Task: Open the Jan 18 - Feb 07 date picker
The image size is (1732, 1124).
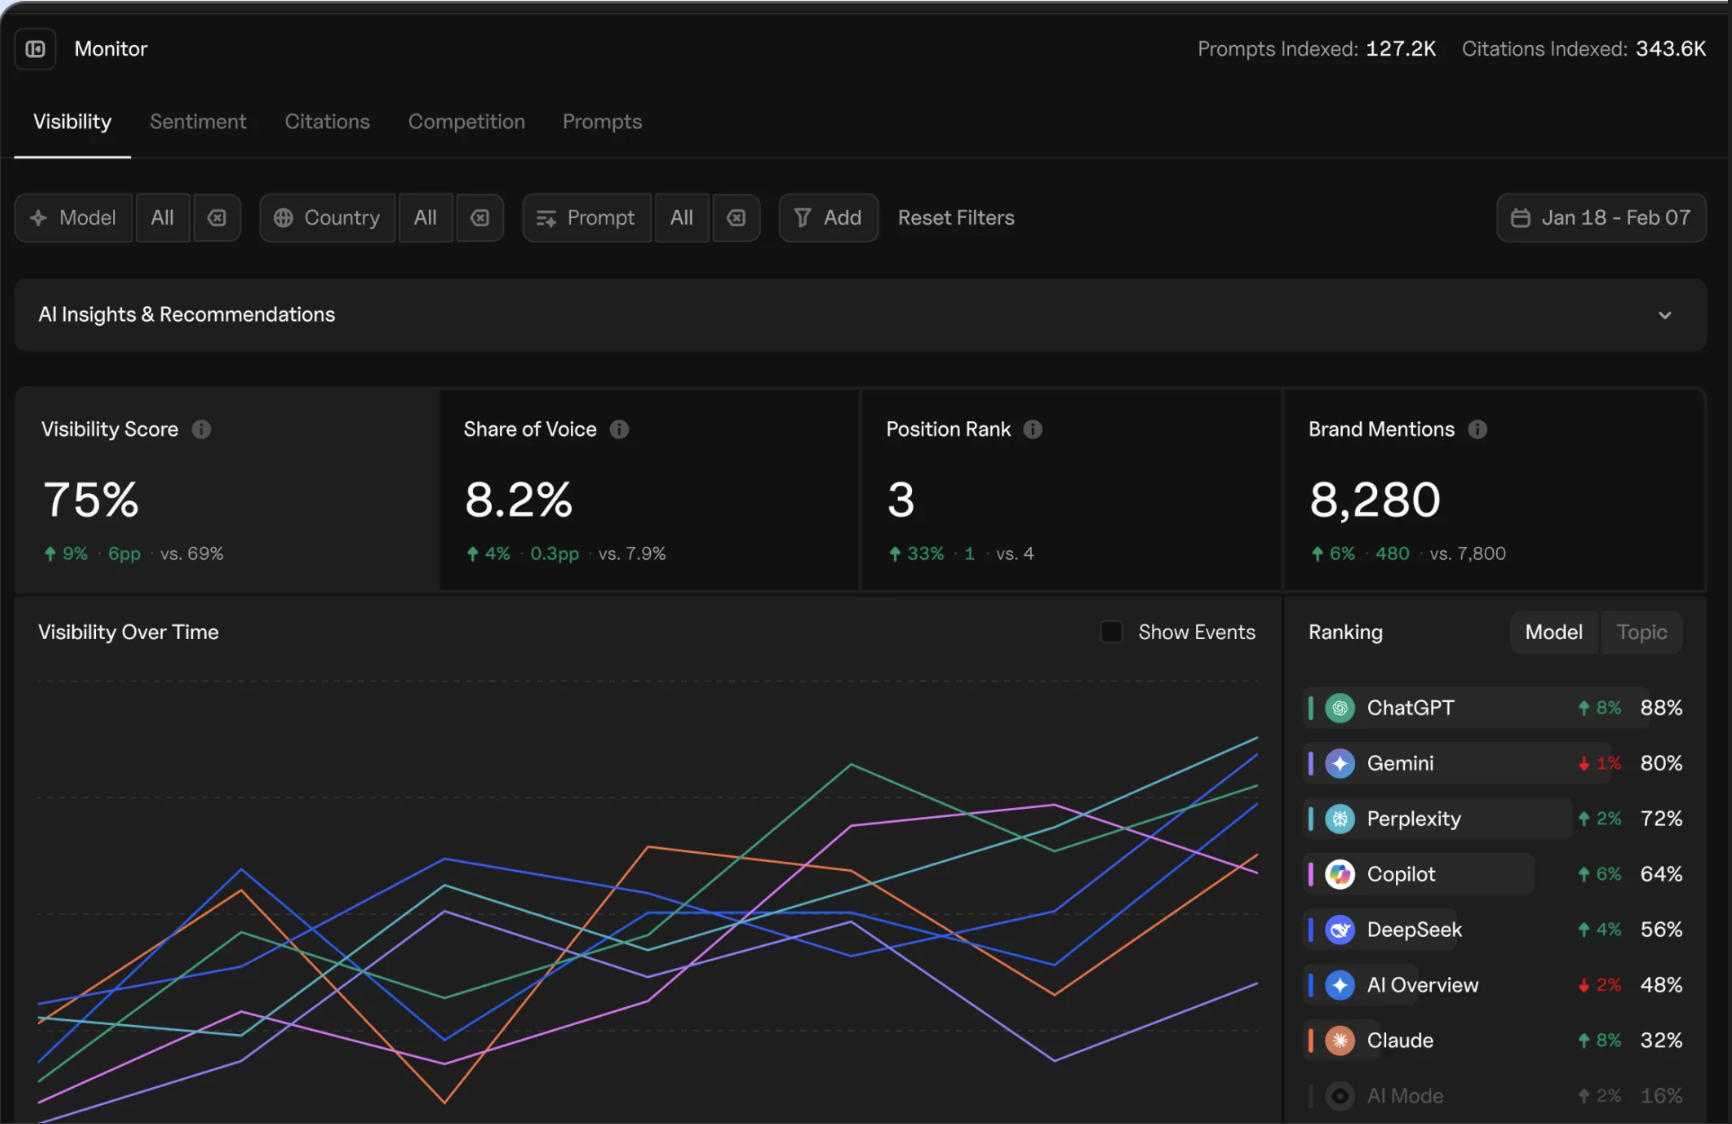Action: [1601, 218]
